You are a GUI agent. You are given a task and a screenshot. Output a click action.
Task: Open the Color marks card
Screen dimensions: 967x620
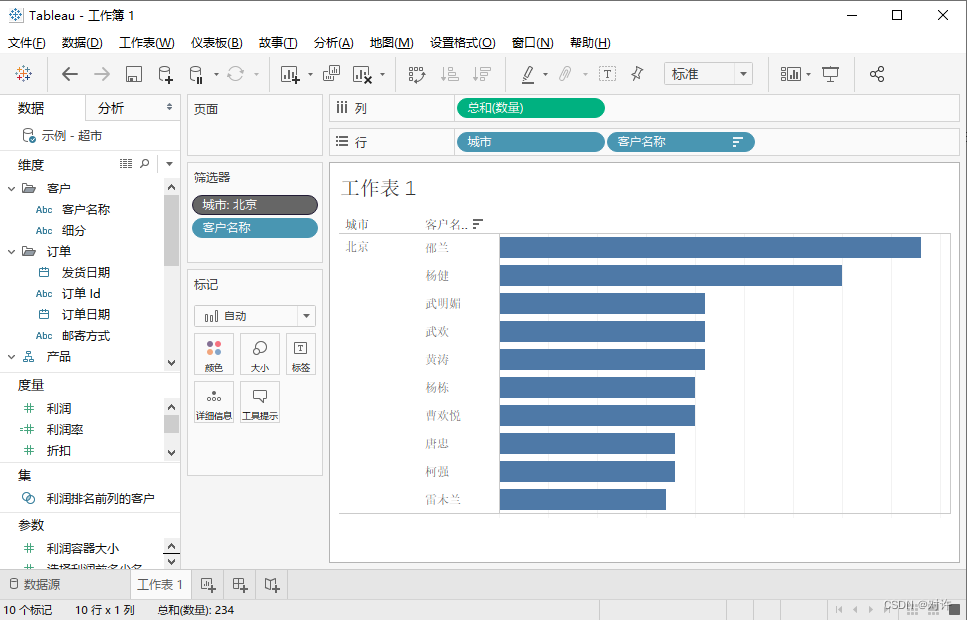pyautogui.click(x=214, y=354)
